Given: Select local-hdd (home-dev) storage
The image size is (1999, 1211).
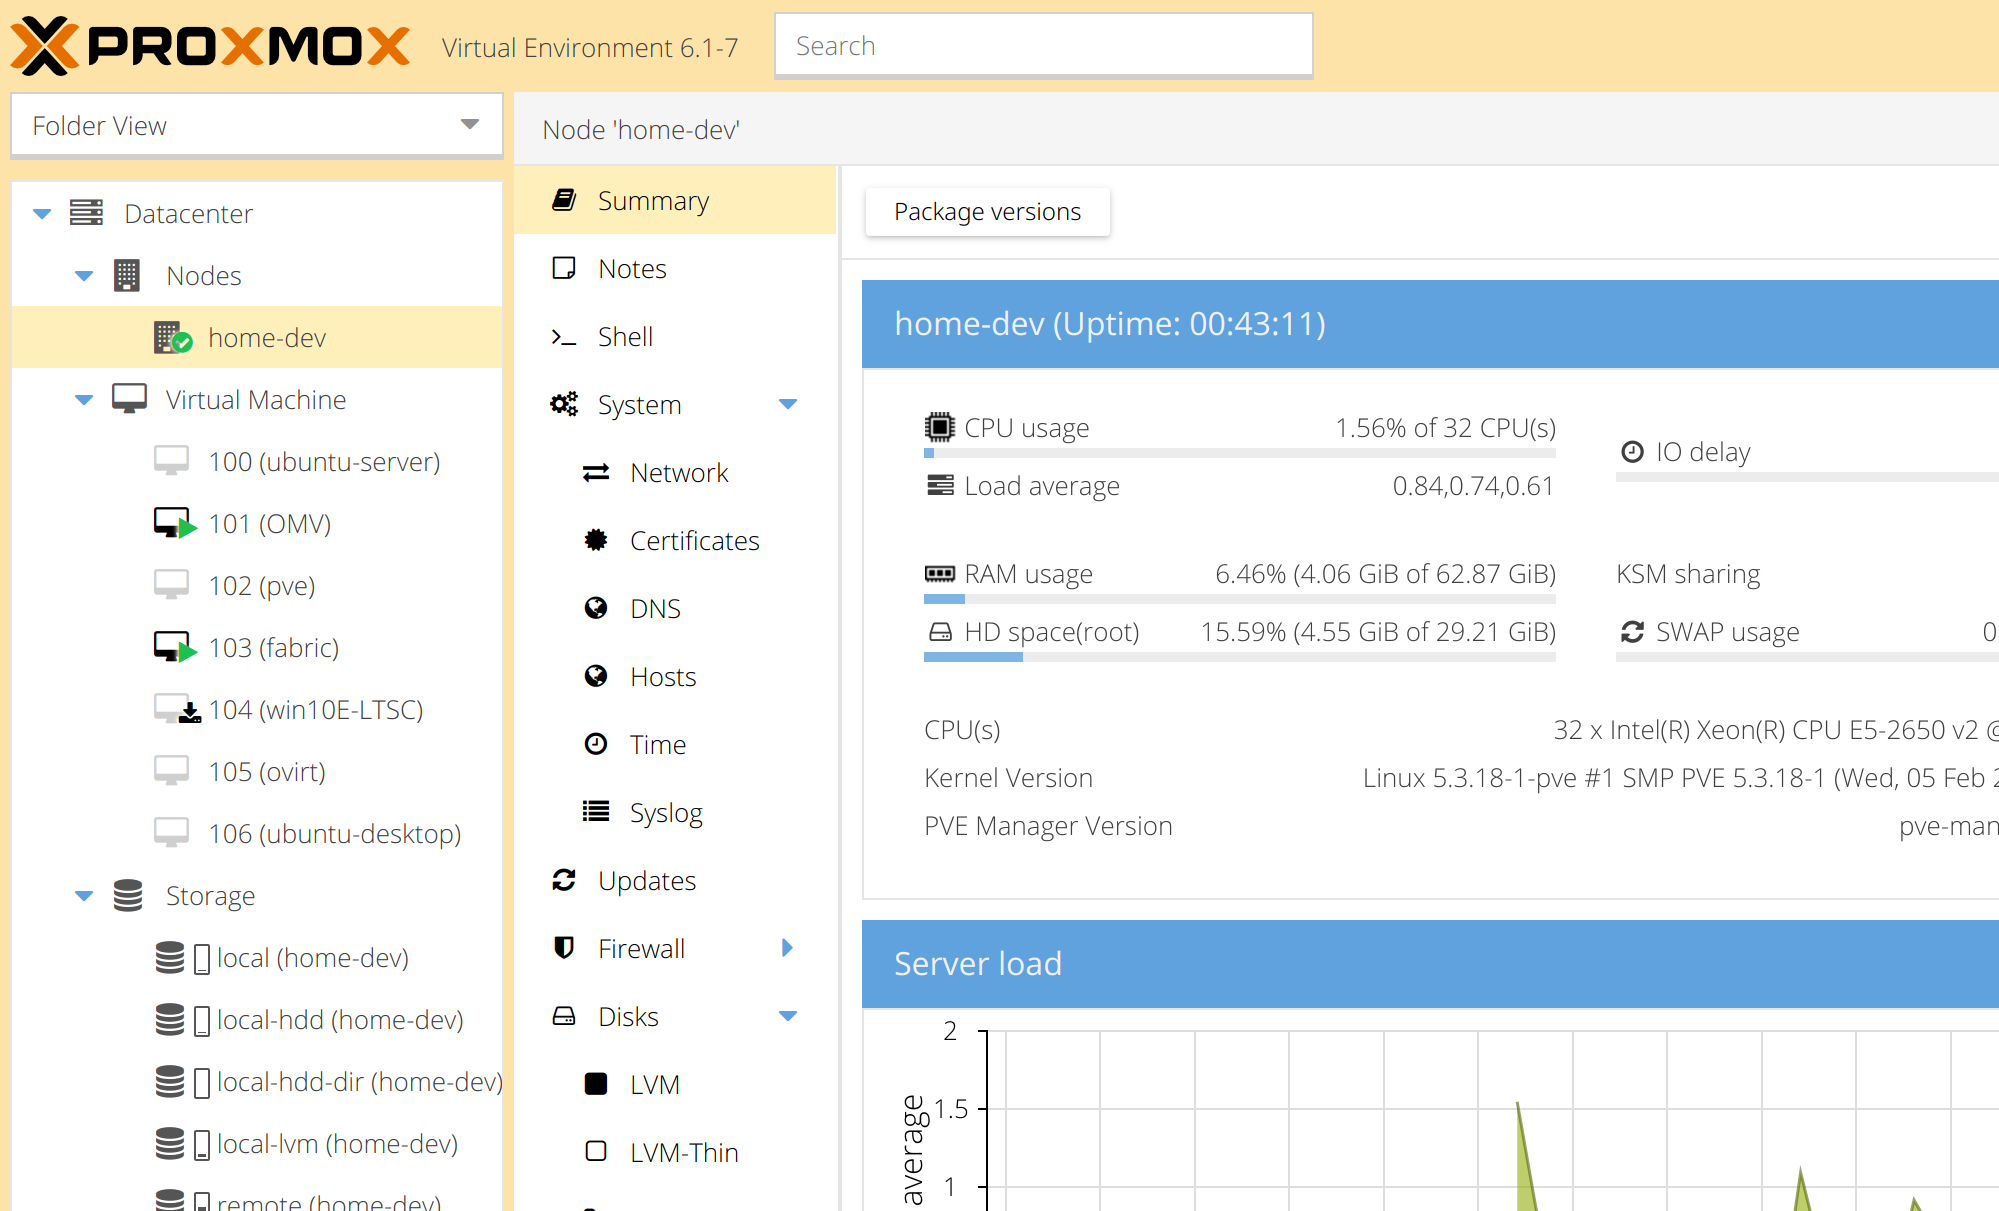Looking at the screenshot, I should point(257,1019).
